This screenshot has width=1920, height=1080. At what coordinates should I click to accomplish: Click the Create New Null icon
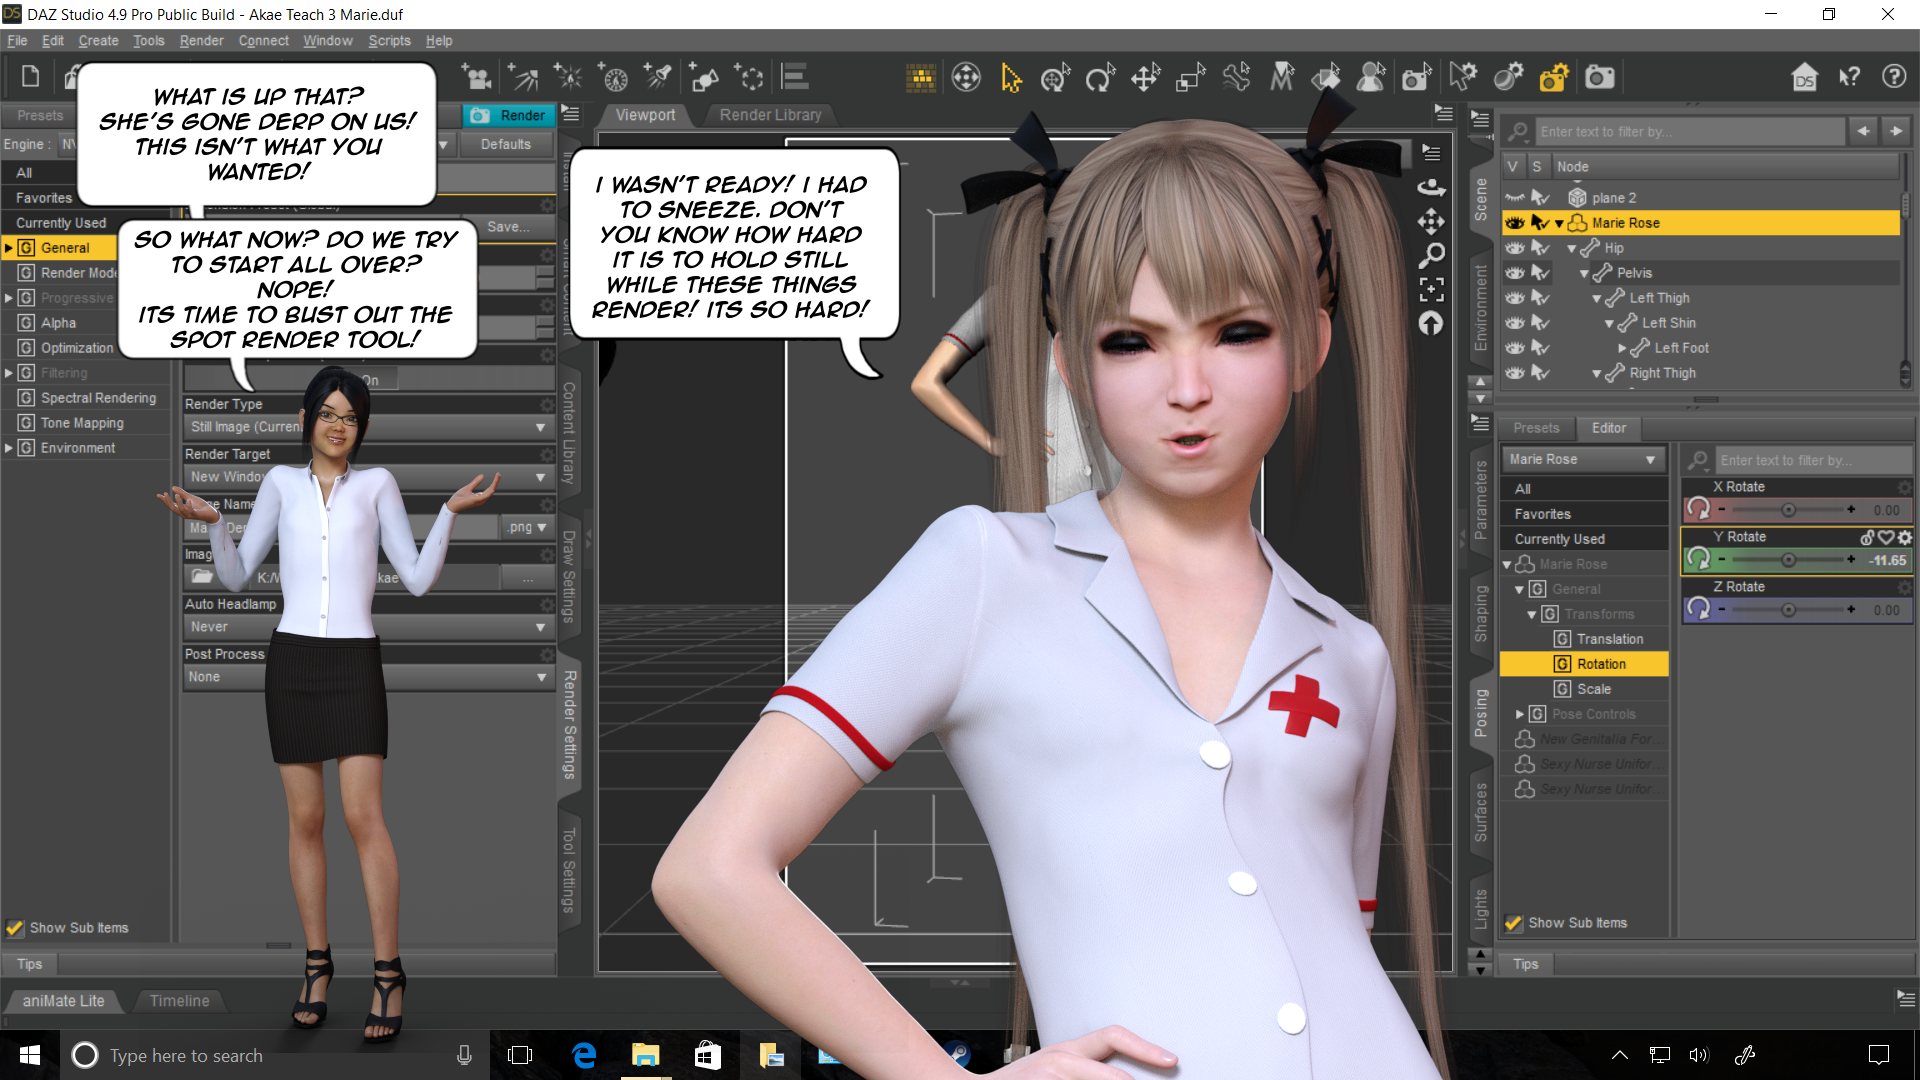(749, 77)
